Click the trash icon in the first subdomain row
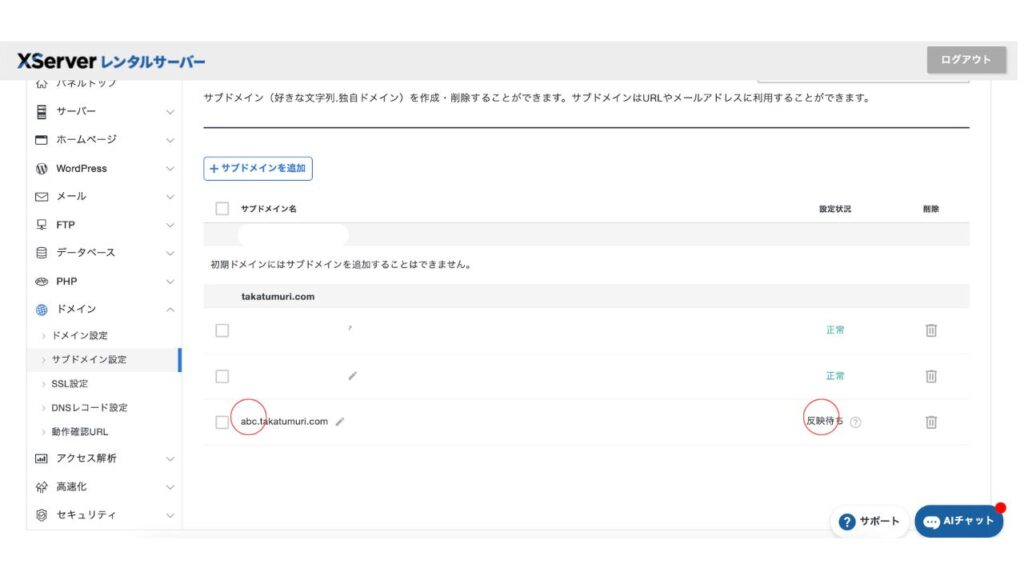This screenshot has height=576, width=1024. pyautogui.click(x=930, y=330)
